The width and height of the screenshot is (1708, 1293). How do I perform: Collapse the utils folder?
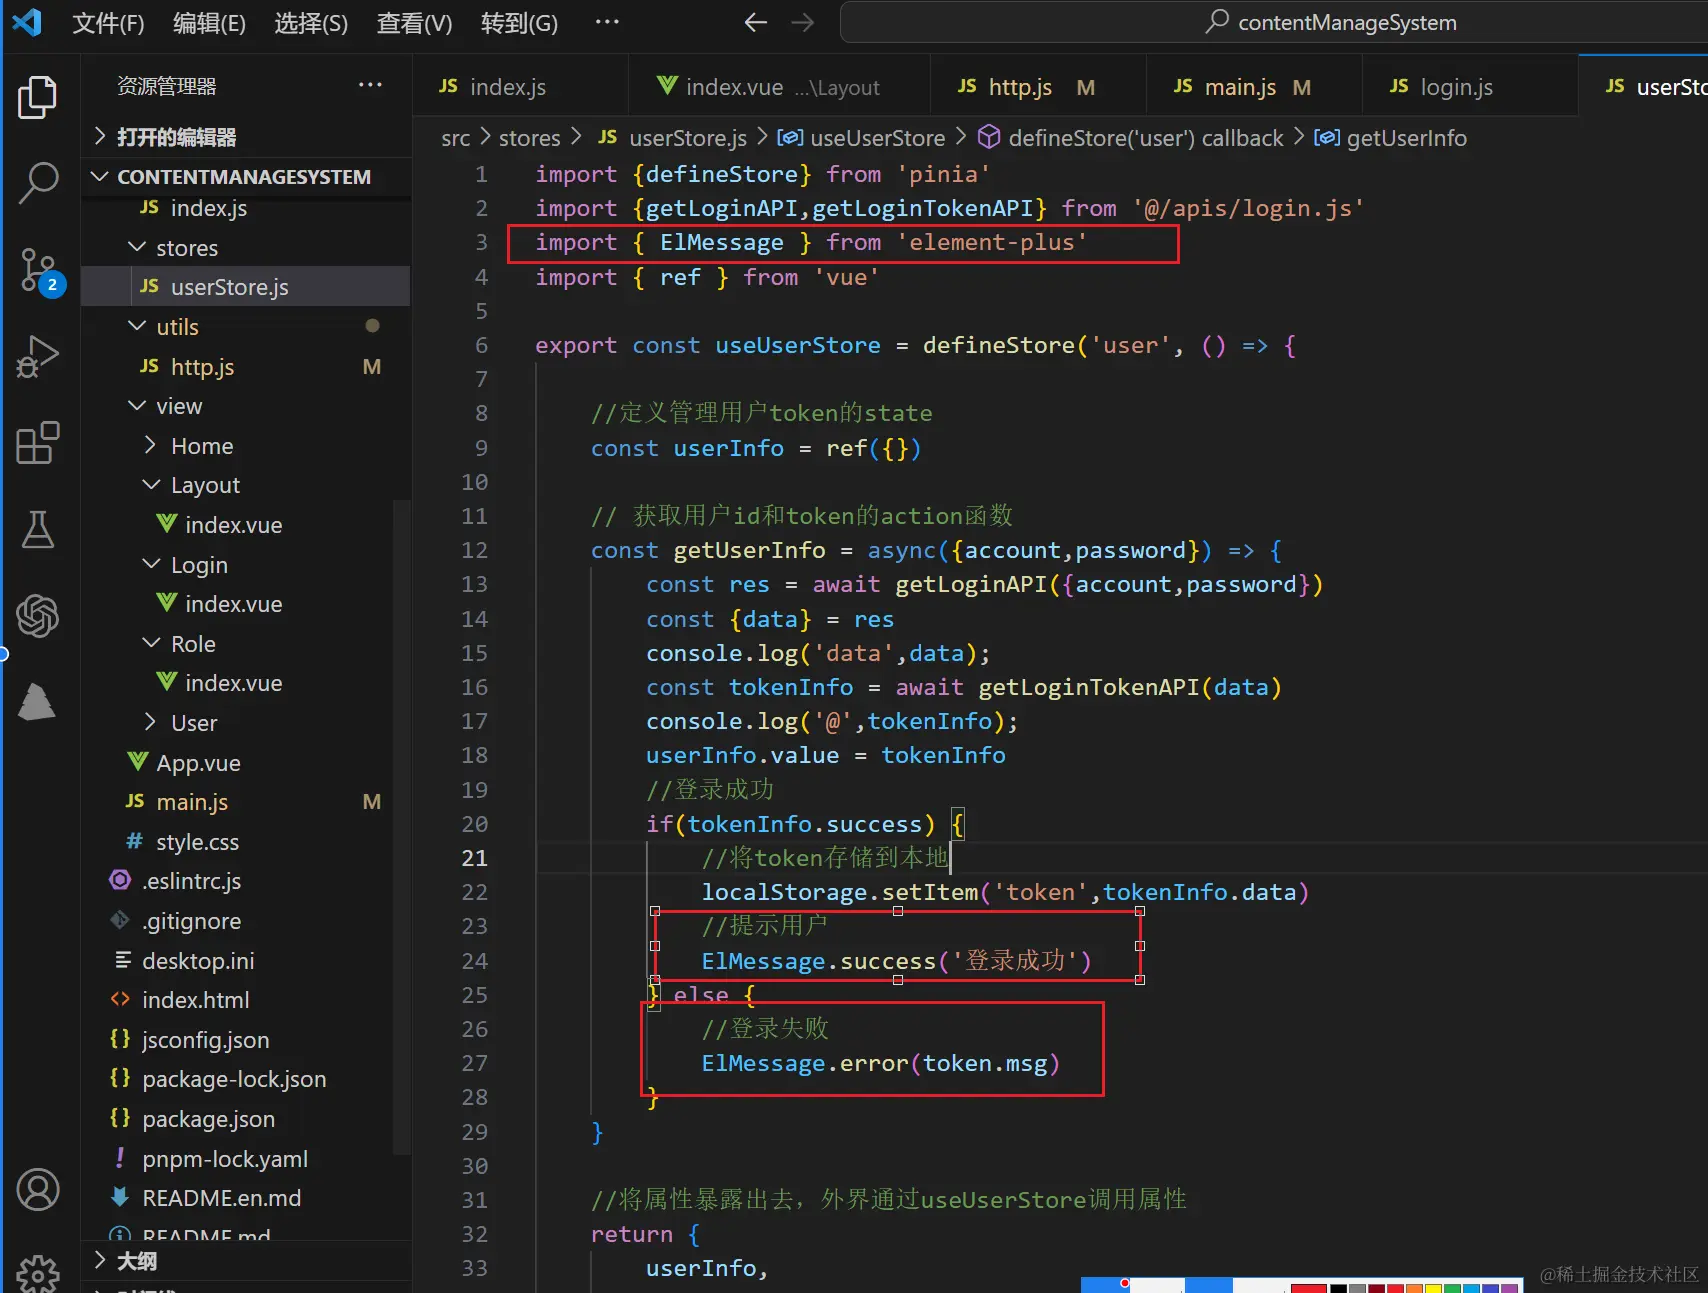tap(246, 327)
